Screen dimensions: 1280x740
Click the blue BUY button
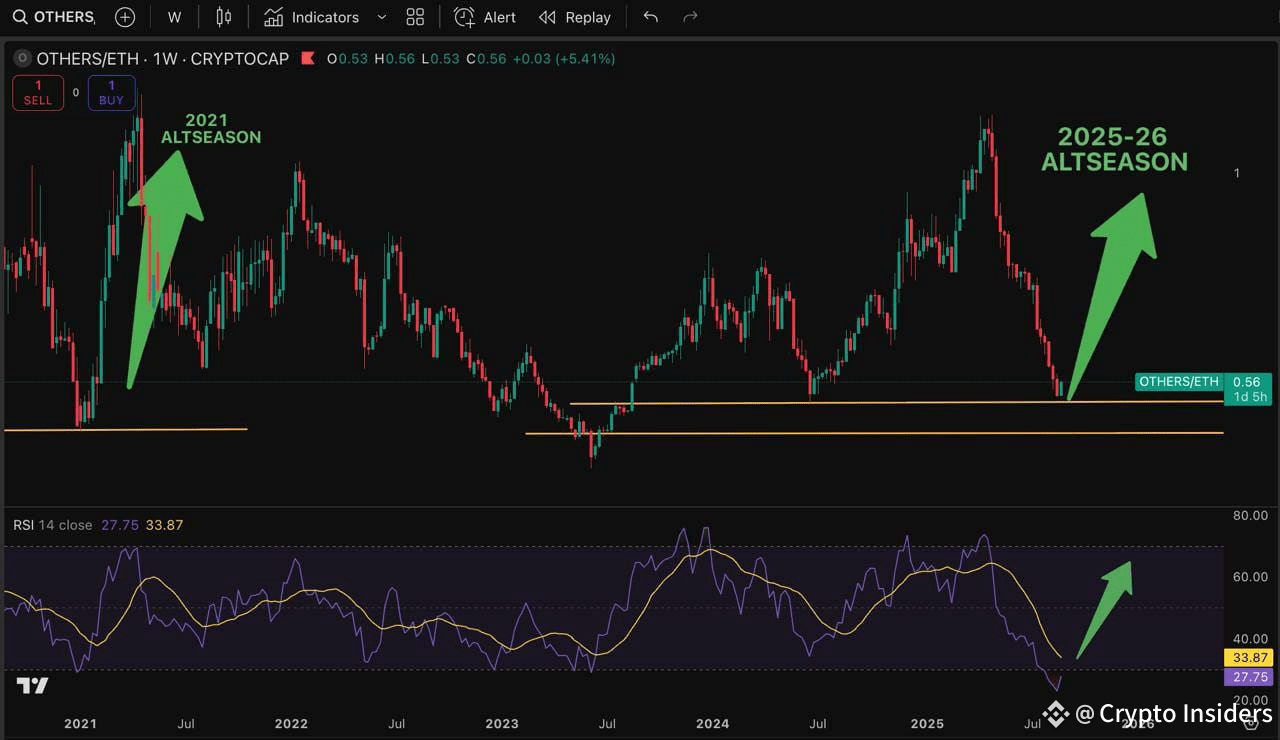(x=111, y=93)
